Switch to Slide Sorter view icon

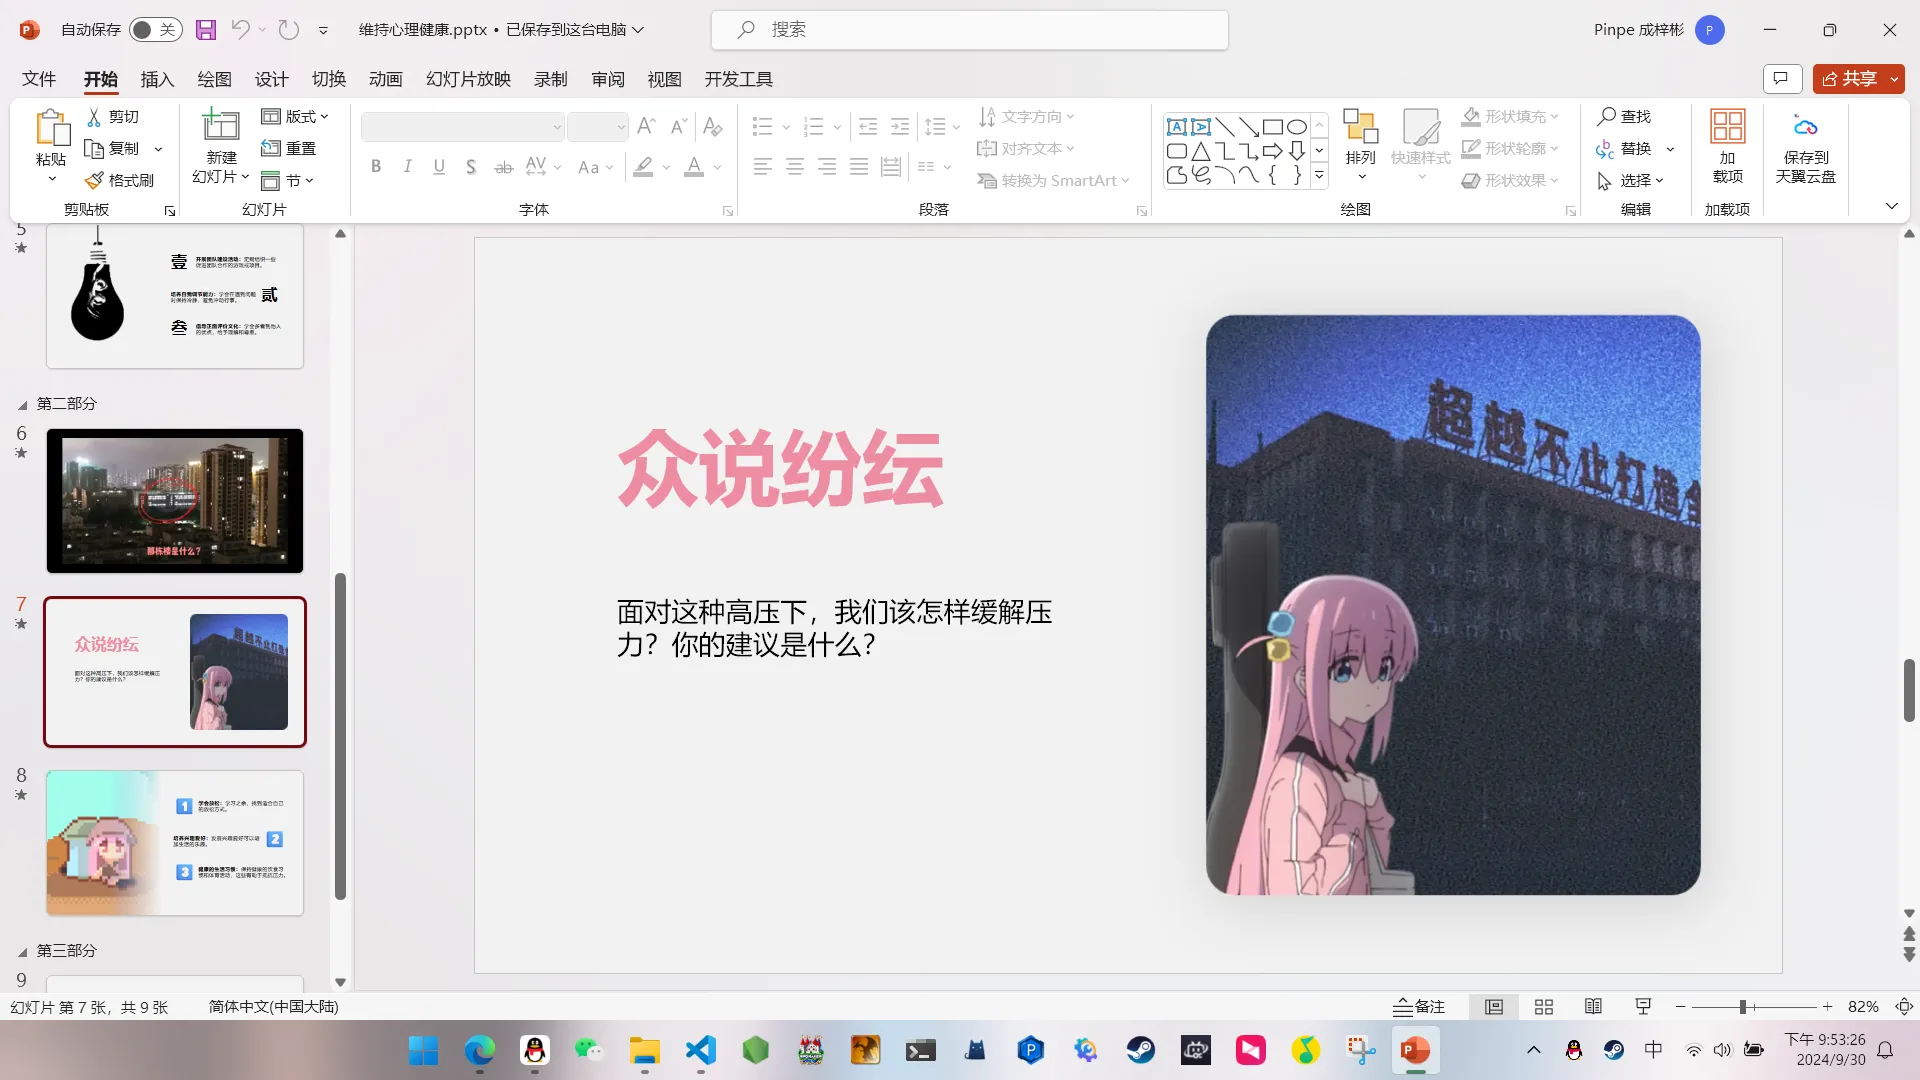click(x=1544, y=1007)
